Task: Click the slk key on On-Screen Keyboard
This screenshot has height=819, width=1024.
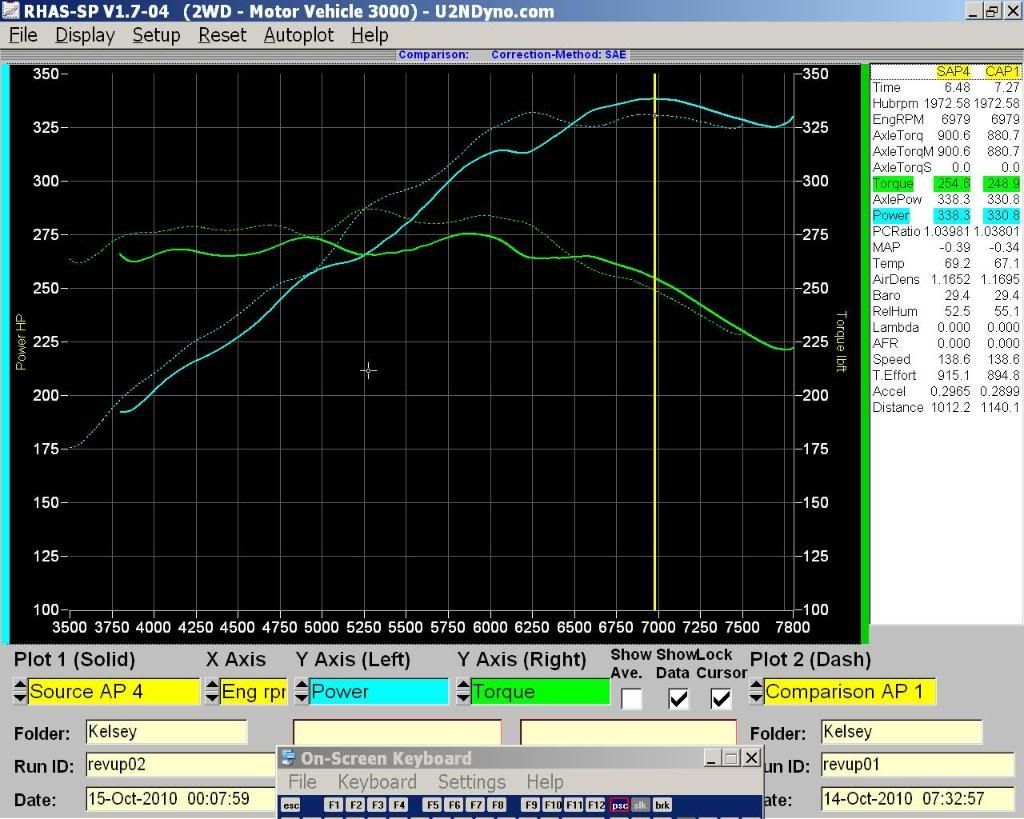Action: pyautogui.click(x=641, y=805)
